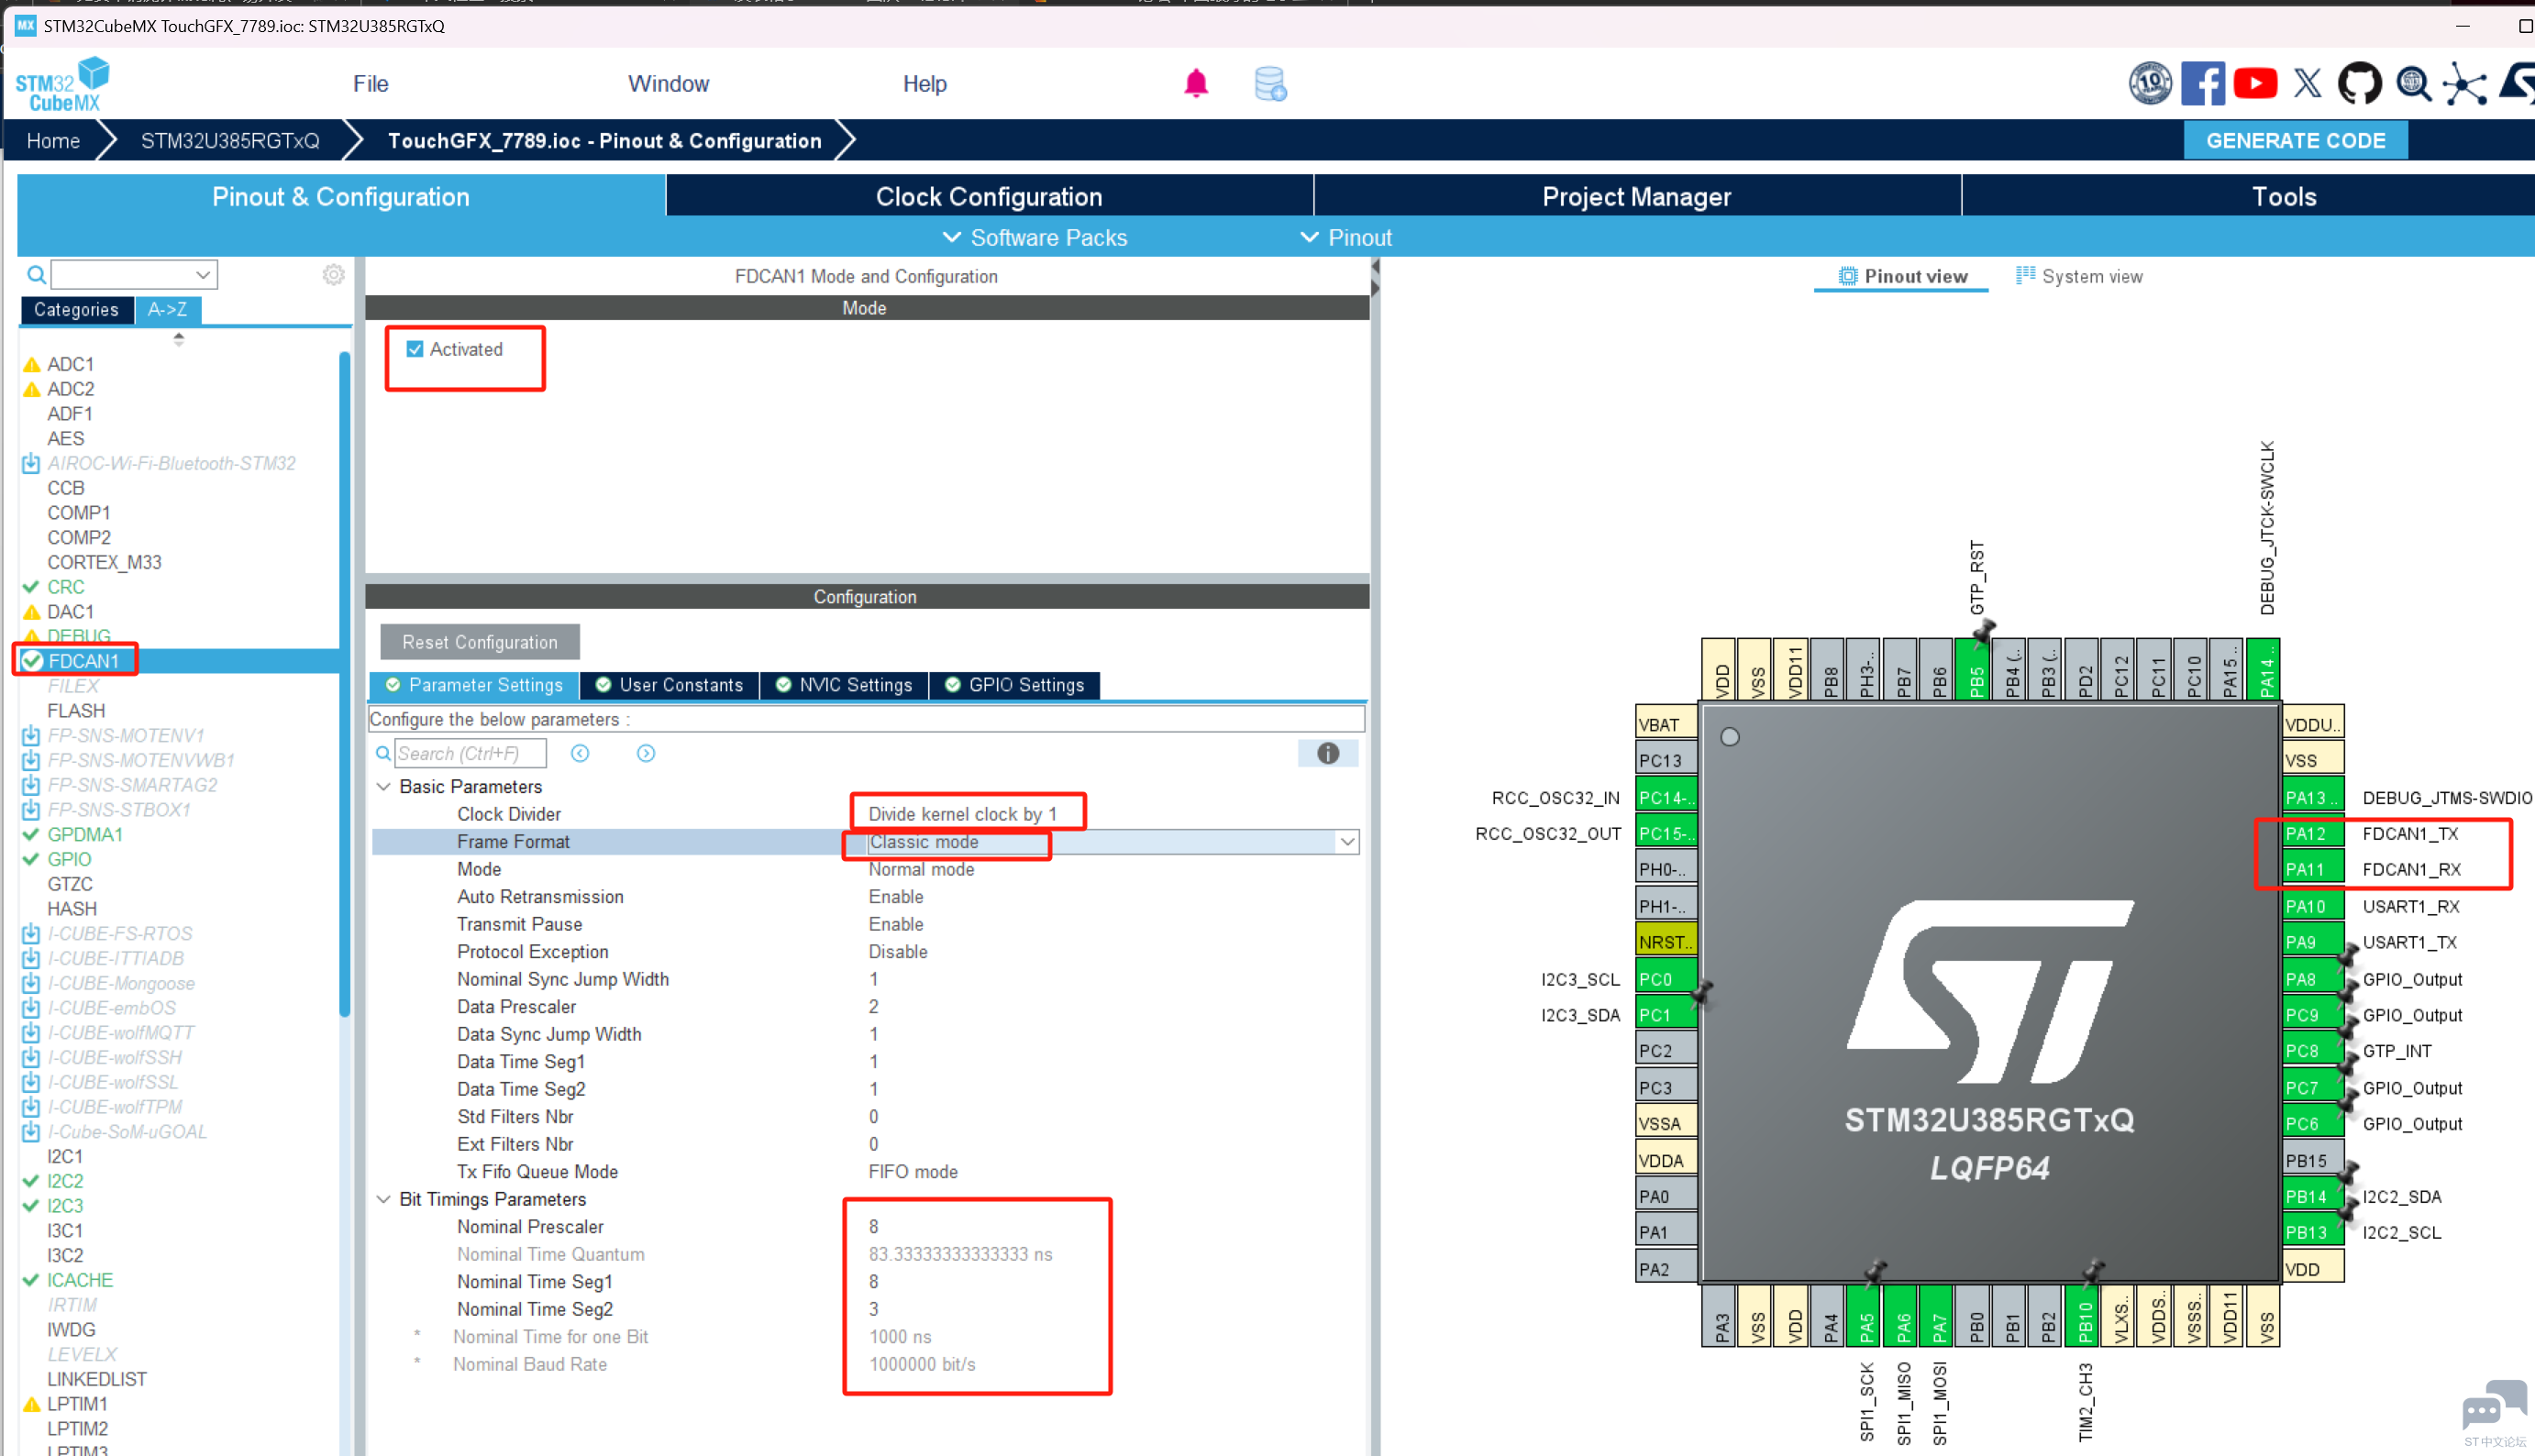The image size is (2535, 1456).
Task: Select the A->Z sorting tab
Action: click(x=167, y=310)
